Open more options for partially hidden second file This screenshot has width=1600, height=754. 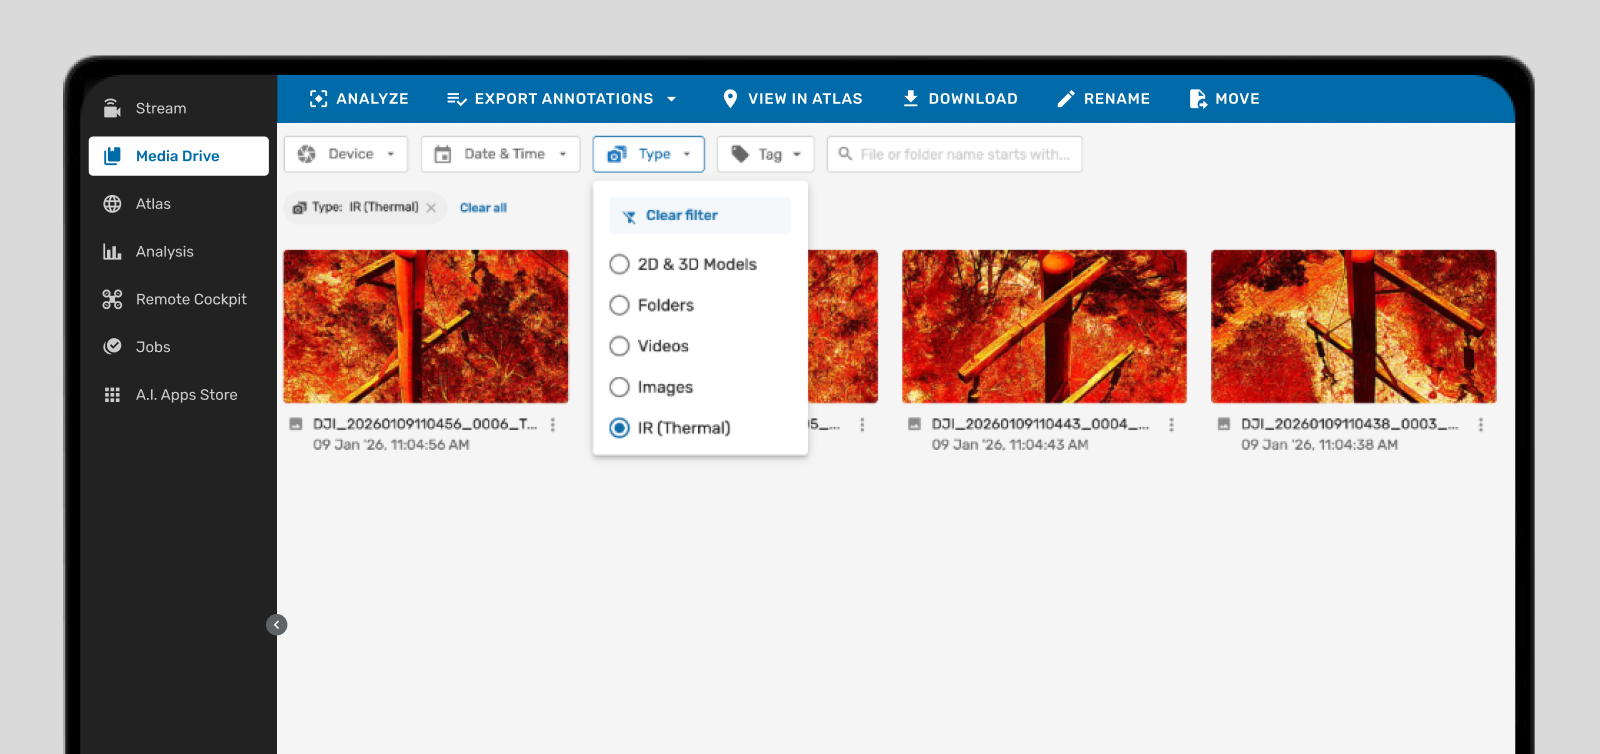pos(862,425)
